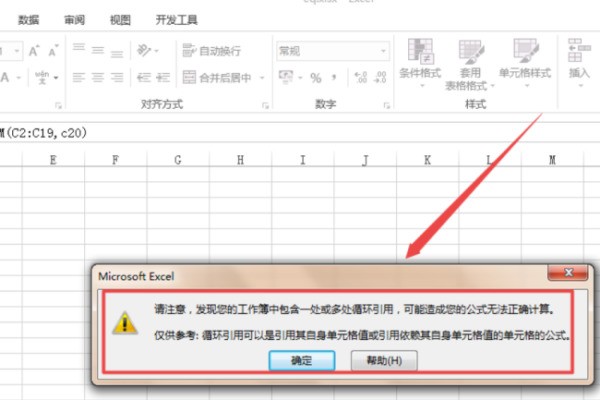Screen dimensions: 600x400
Task: Switch to the 开发工具 ribbon tab
Action: click(x=176, y=20)
